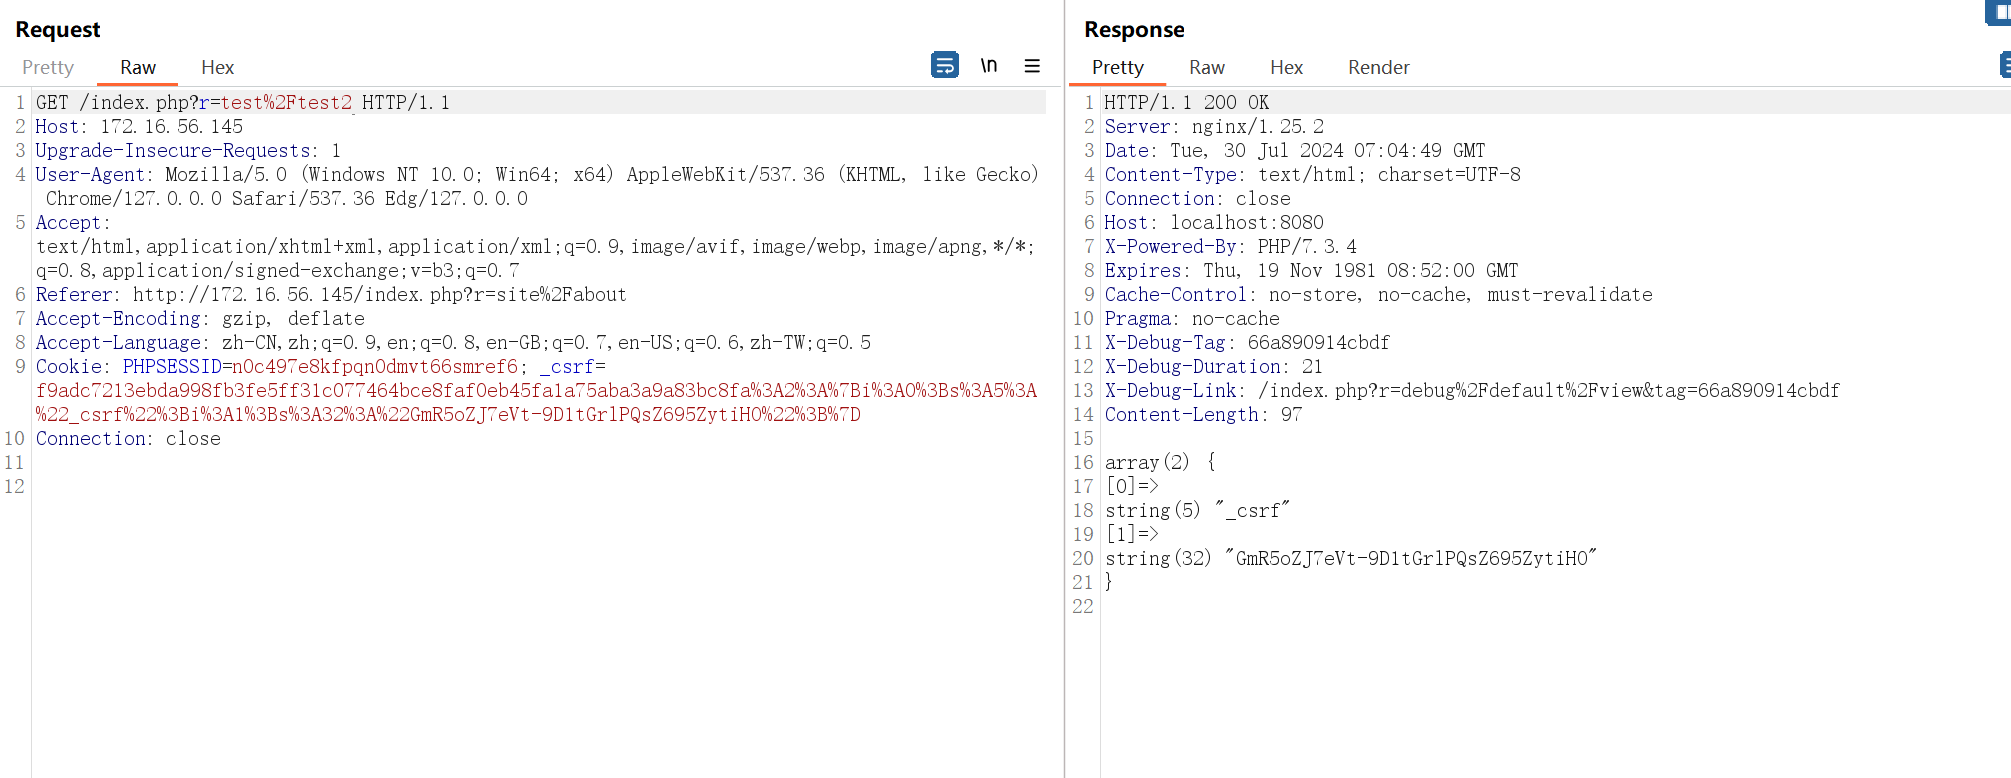Open the Request pane hamburger menu
The image size is (2011, 778).
[x=1032, y=65]
